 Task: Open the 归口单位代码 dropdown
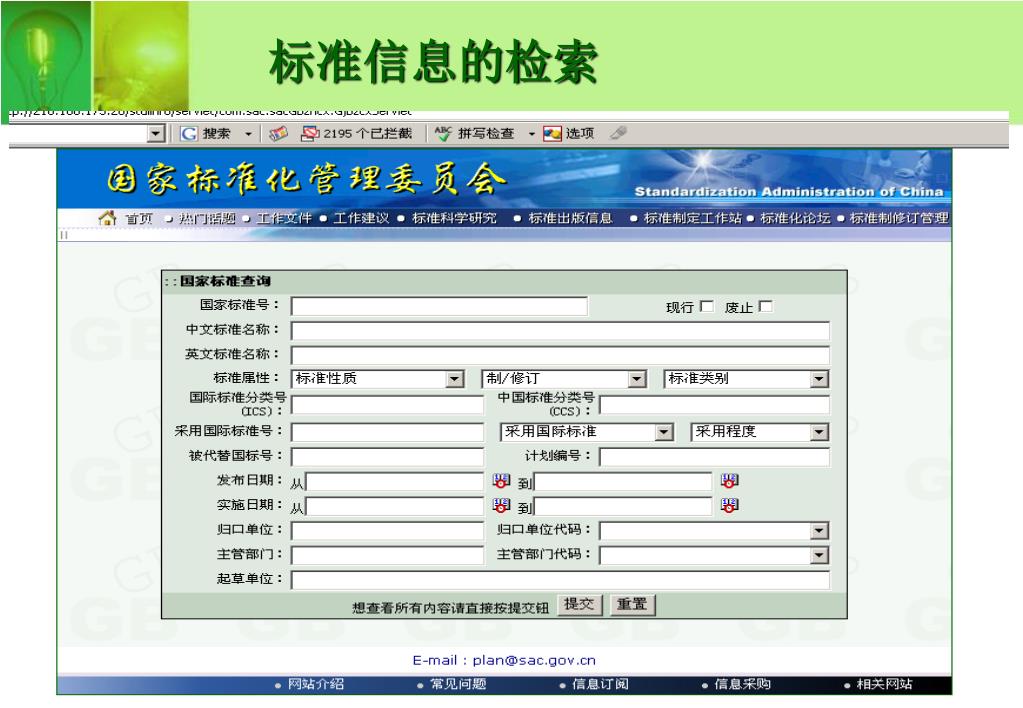tap(714, 531)
